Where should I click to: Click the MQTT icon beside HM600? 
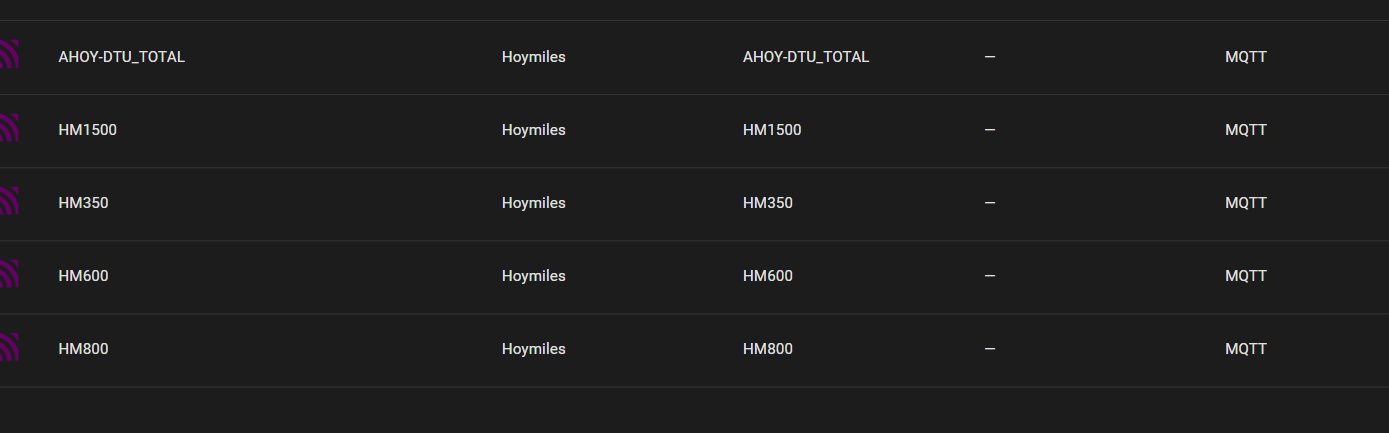click(x=9, y=273)
